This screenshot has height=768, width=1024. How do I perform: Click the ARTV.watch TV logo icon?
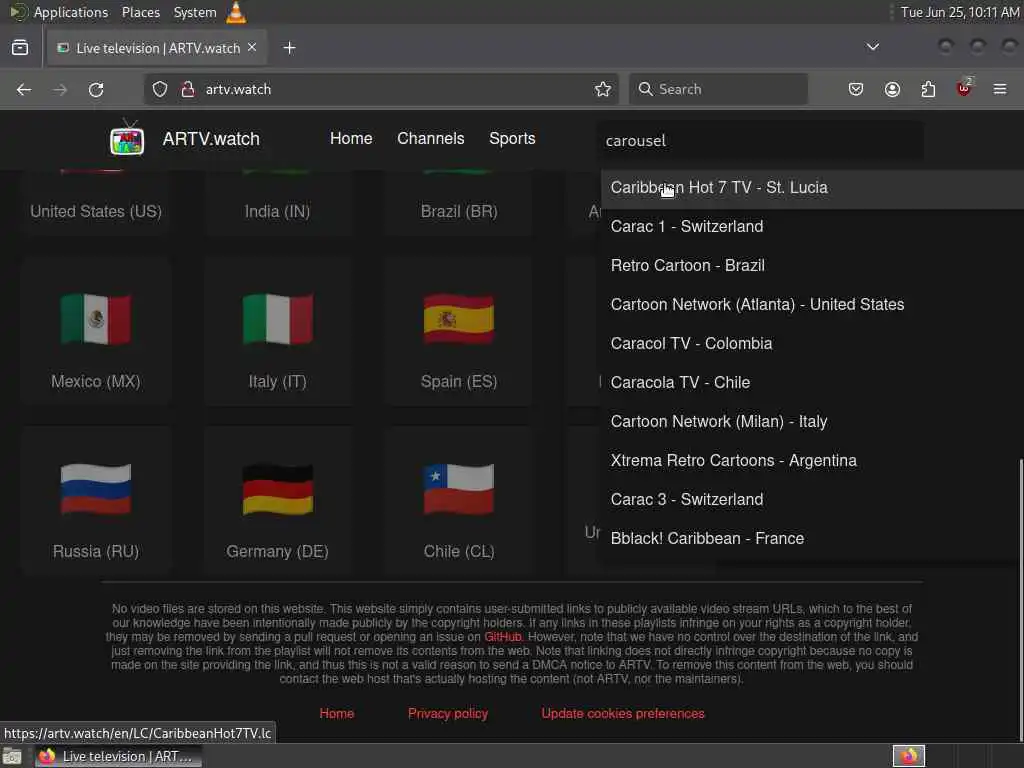pyautogui.click(x=127, y=138)
